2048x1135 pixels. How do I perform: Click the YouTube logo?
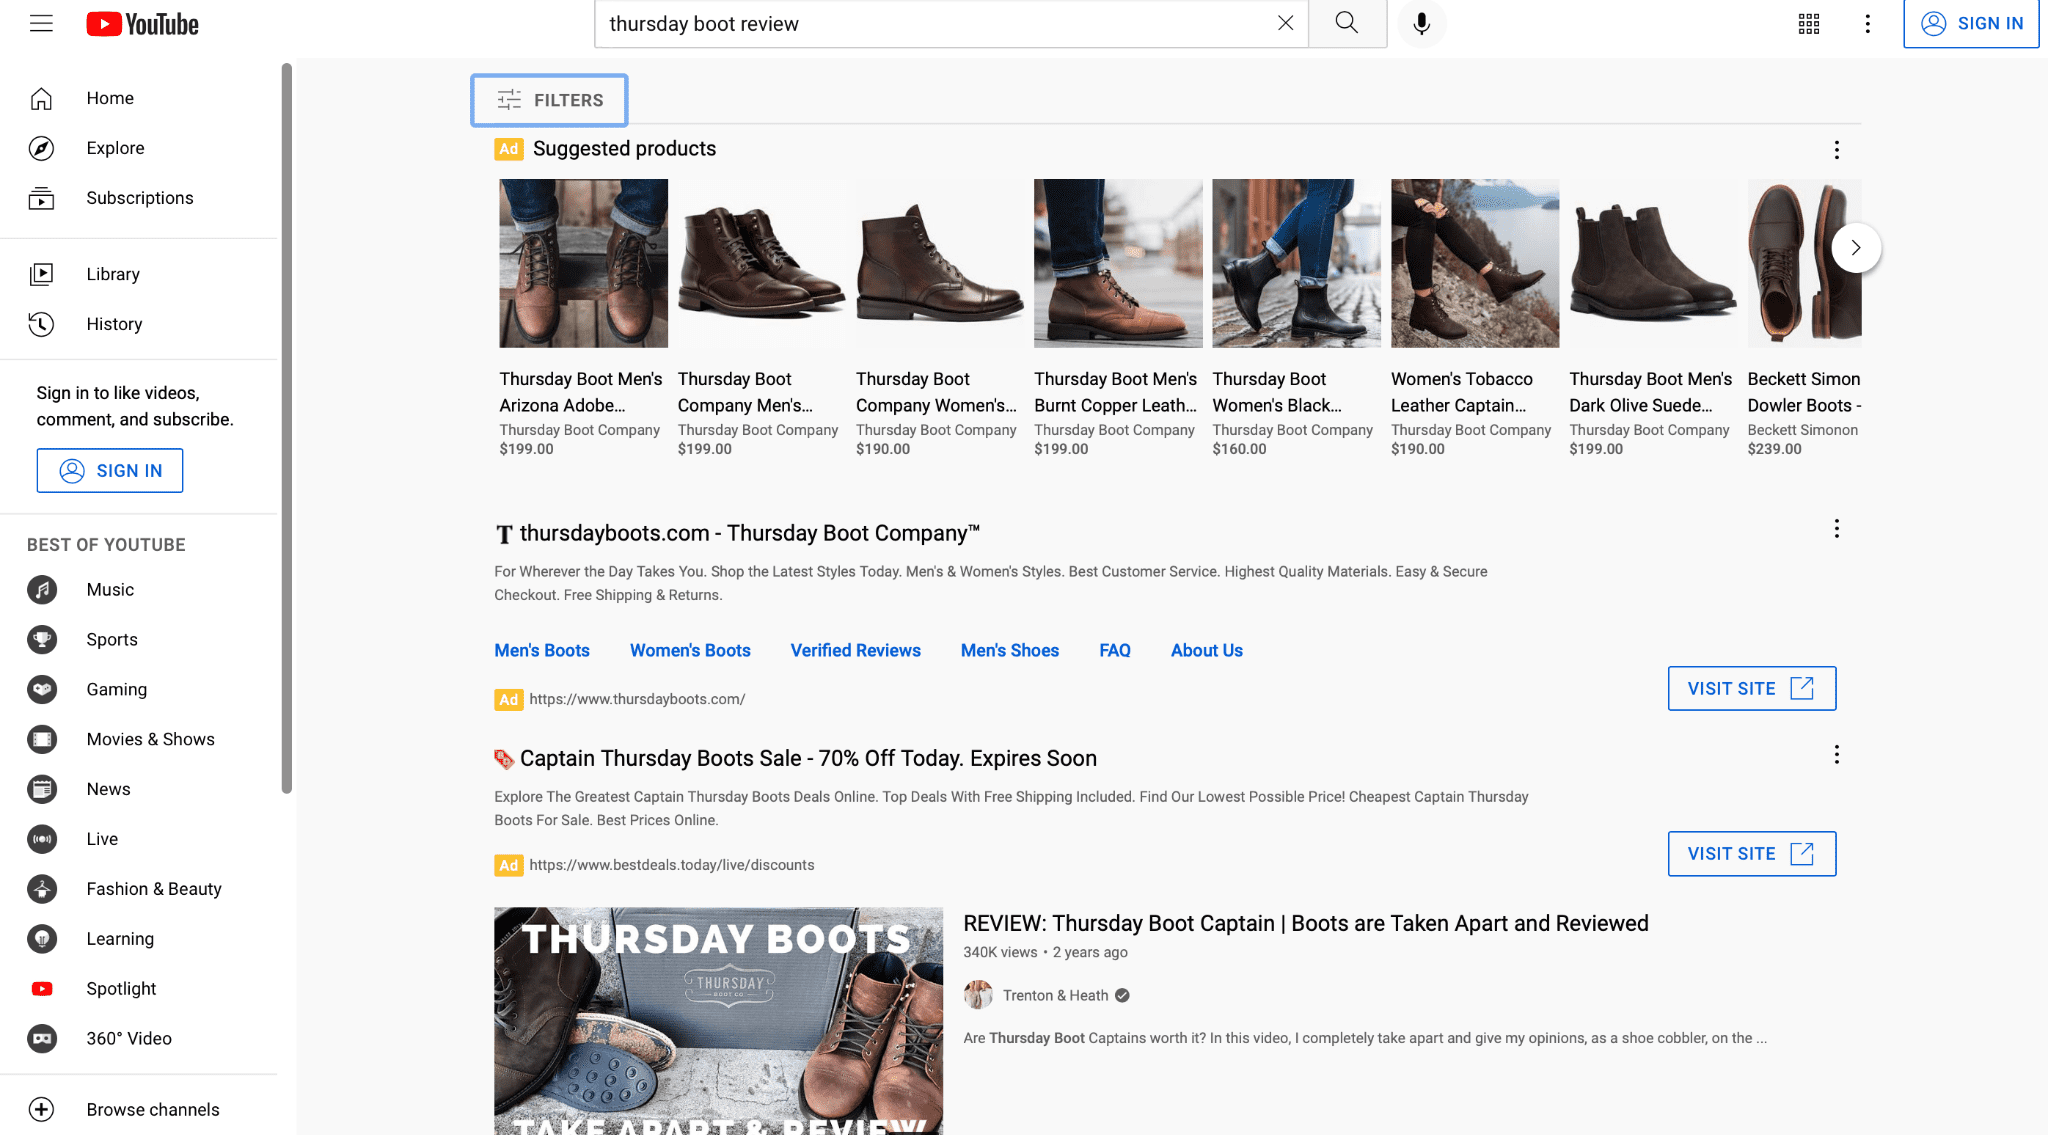[x=142, y=24]
